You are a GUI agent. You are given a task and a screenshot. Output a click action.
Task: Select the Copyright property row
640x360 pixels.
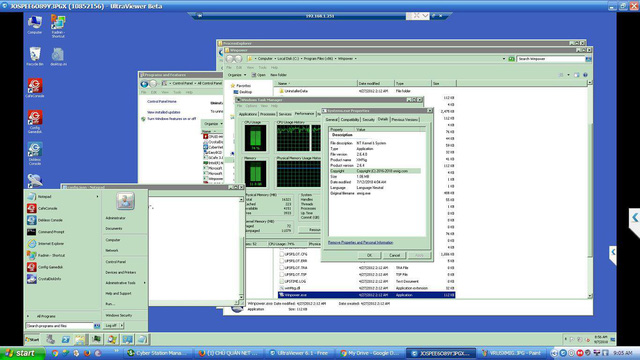[x=375, y=171]
